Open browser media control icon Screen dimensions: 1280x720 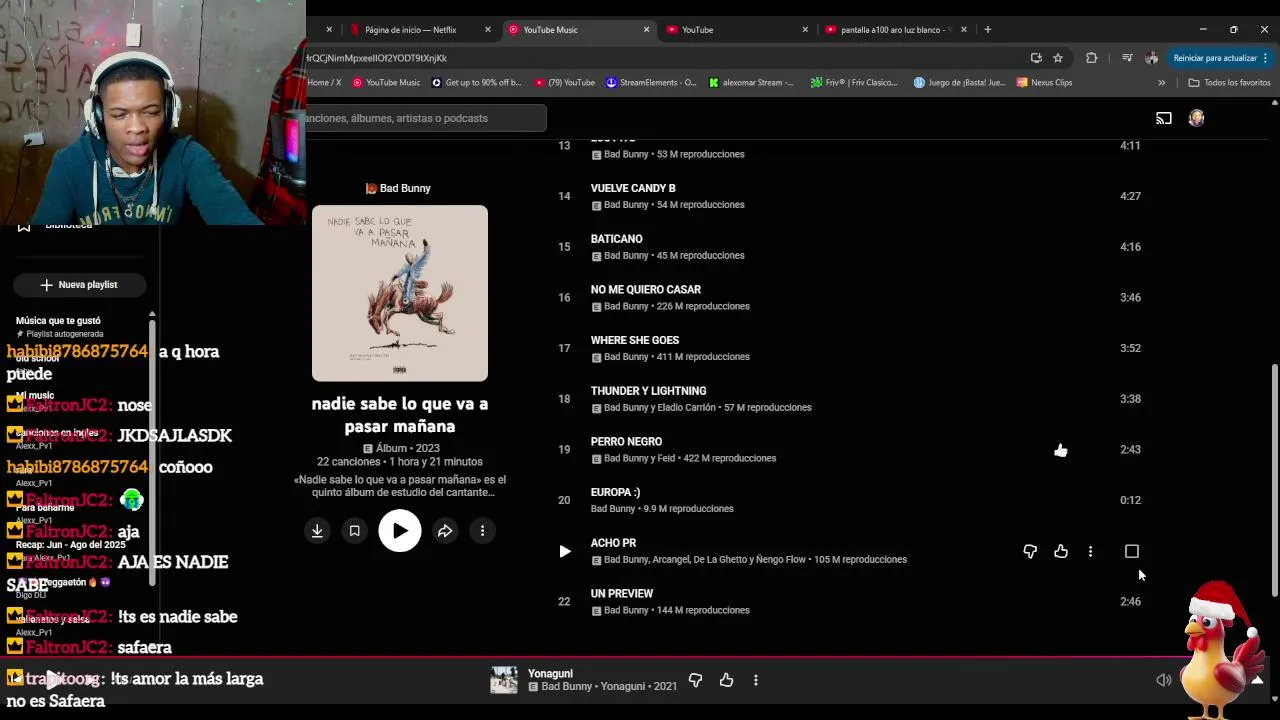click(1127, 58)
